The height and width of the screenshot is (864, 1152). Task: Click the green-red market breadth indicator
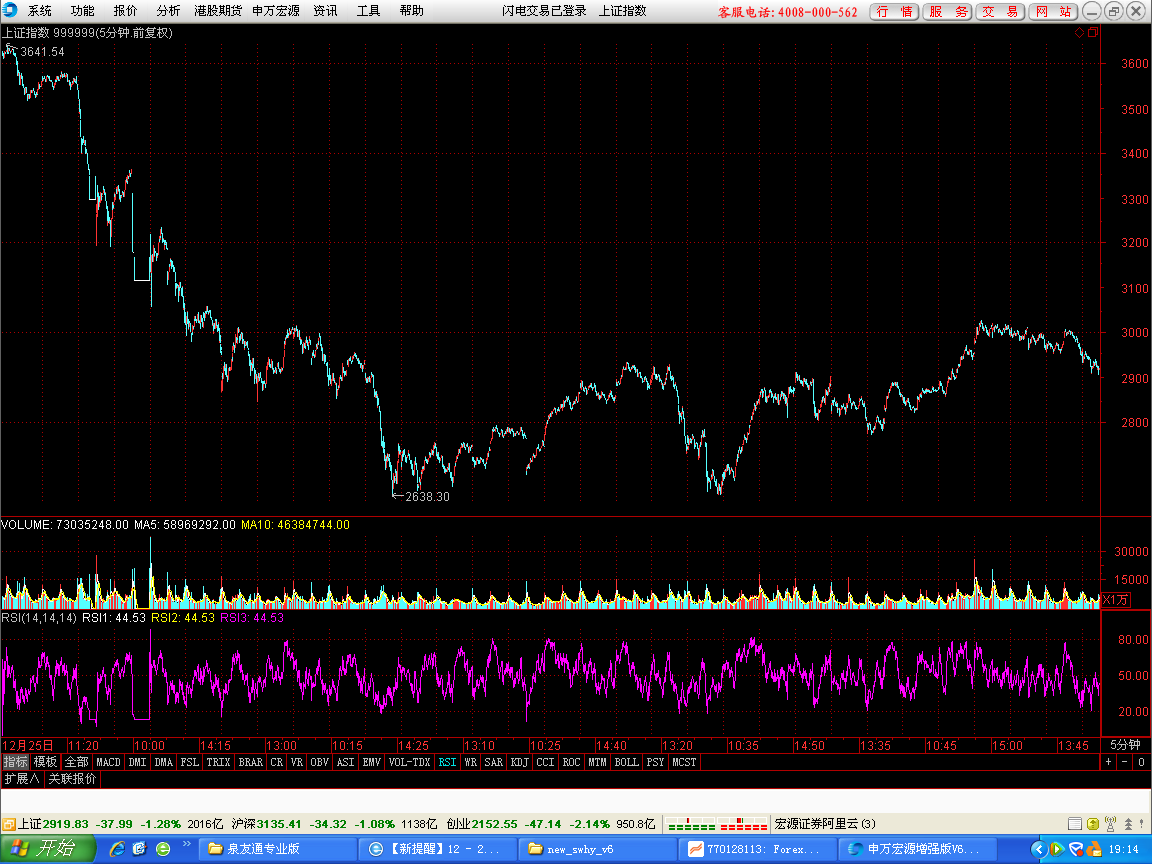pyautogui.click(x=716, y=824)
